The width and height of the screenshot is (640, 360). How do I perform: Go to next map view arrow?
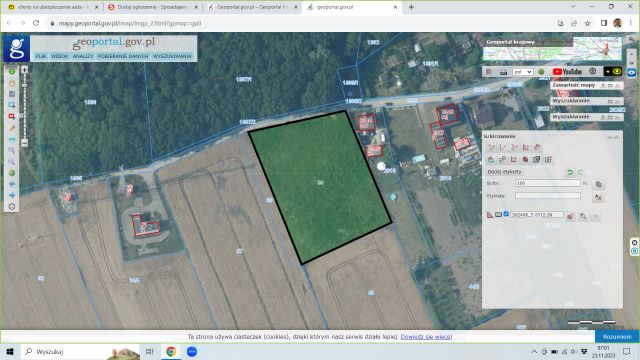click(12, 196)
